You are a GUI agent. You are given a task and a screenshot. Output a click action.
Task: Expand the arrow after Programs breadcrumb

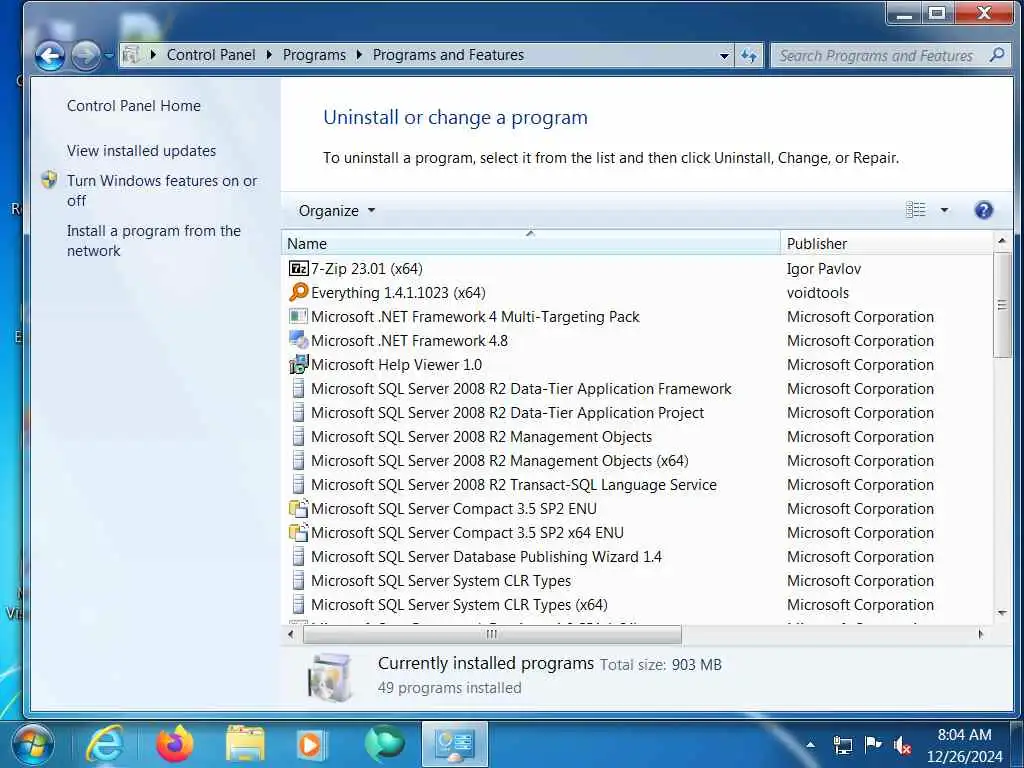(359, 55)
